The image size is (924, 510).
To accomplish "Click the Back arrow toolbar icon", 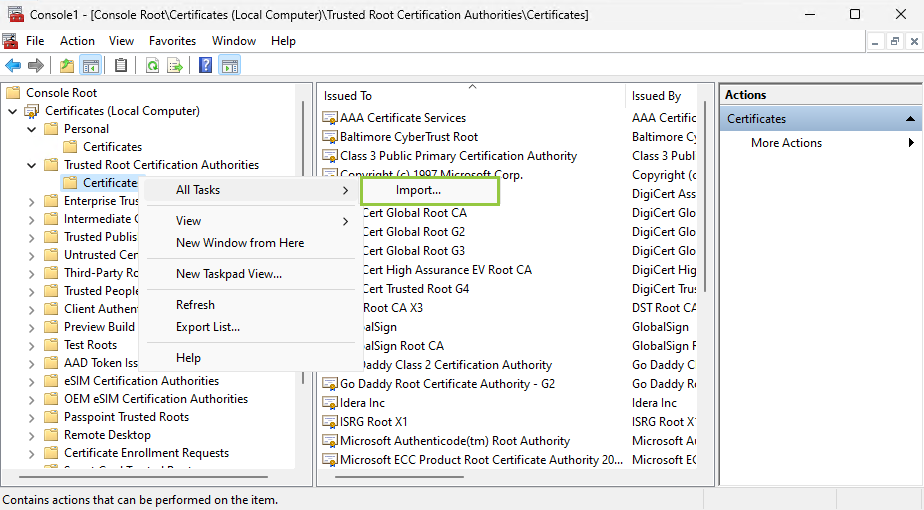I will (13, 66).
